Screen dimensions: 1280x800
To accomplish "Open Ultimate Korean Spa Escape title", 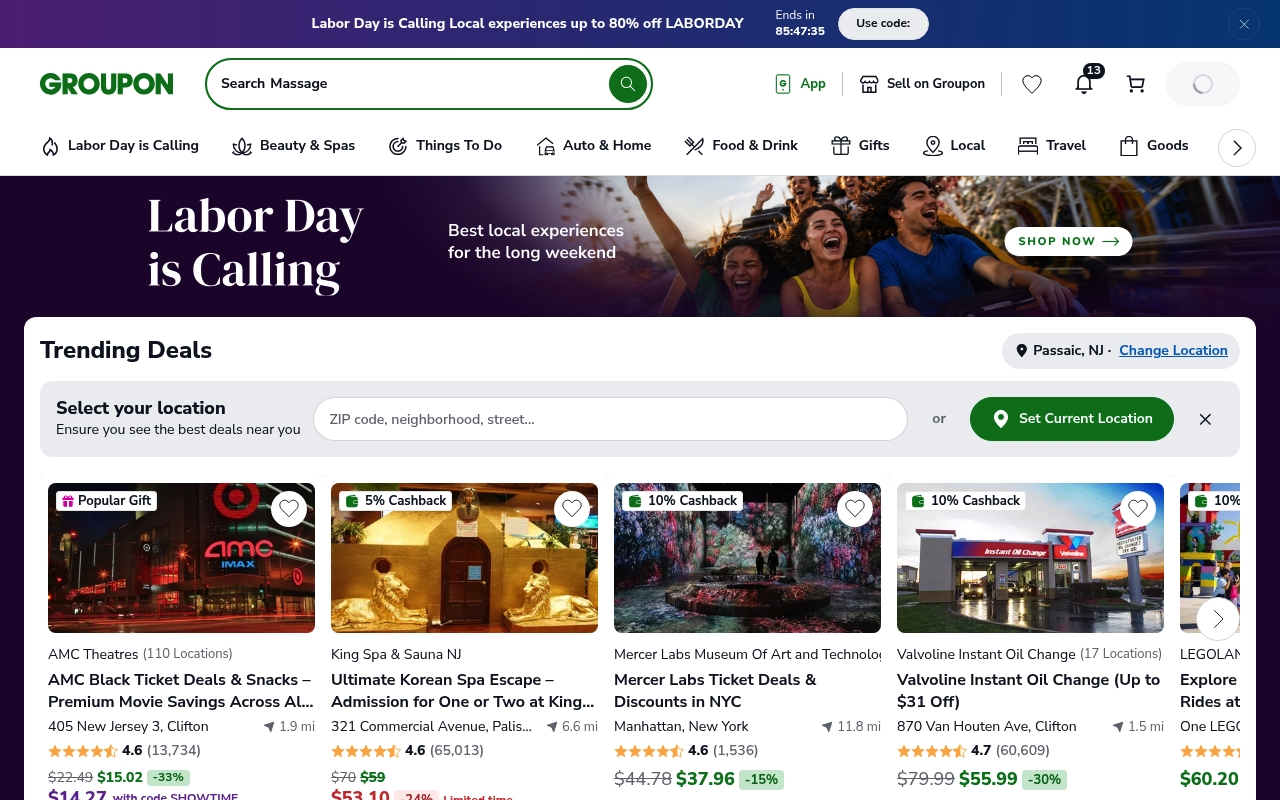I will coord(463,691).
